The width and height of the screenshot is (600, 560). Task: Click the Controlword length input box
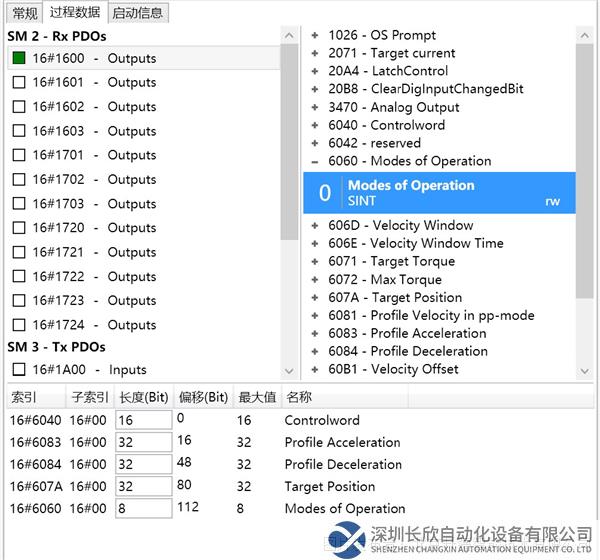tap(143, 420)
